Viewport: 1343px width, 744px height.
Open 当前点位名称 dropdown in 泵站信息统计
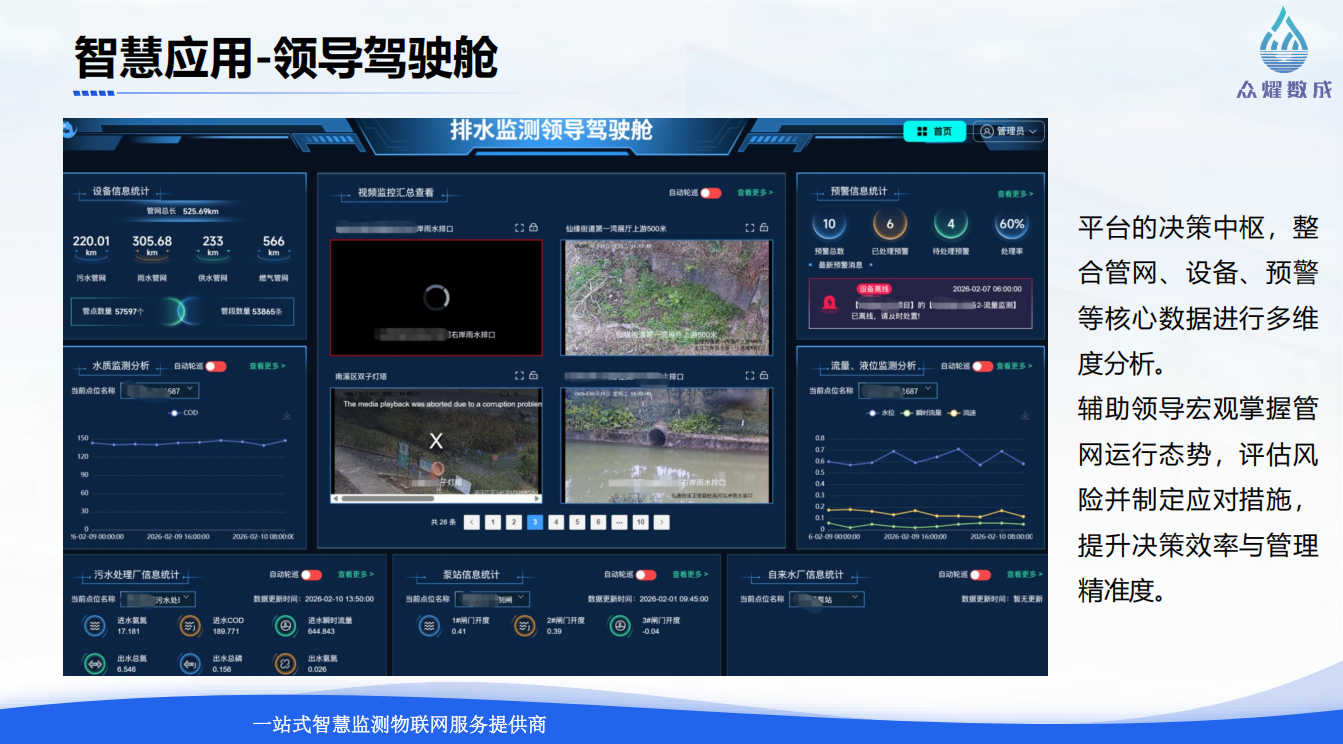tap(492, 599)
